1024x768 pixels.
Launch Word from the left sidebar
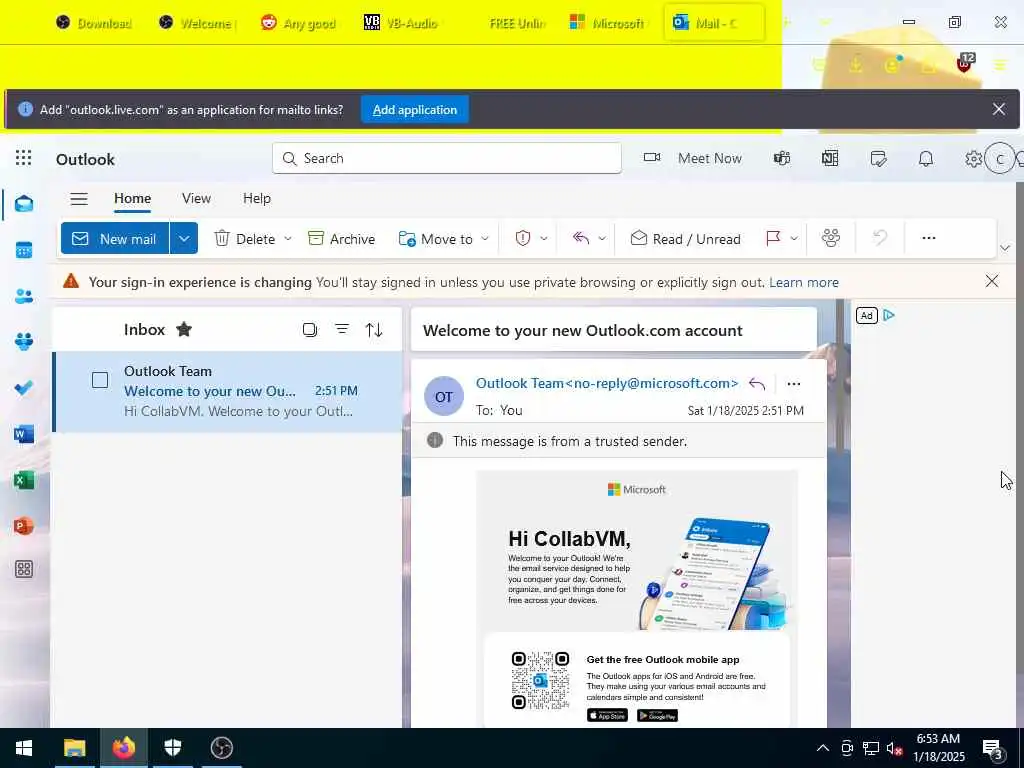coord(24,434)
